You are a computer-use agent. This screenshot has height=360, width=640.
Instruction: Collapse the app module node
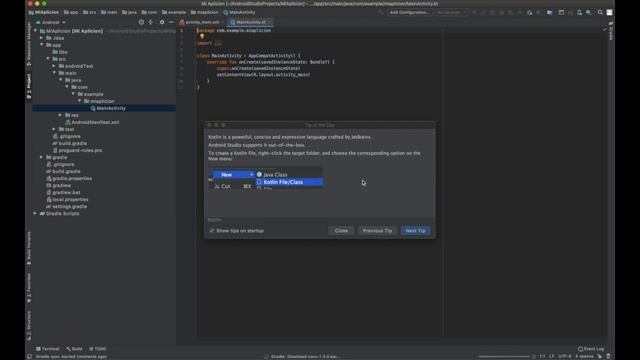[x=42, y=44]
